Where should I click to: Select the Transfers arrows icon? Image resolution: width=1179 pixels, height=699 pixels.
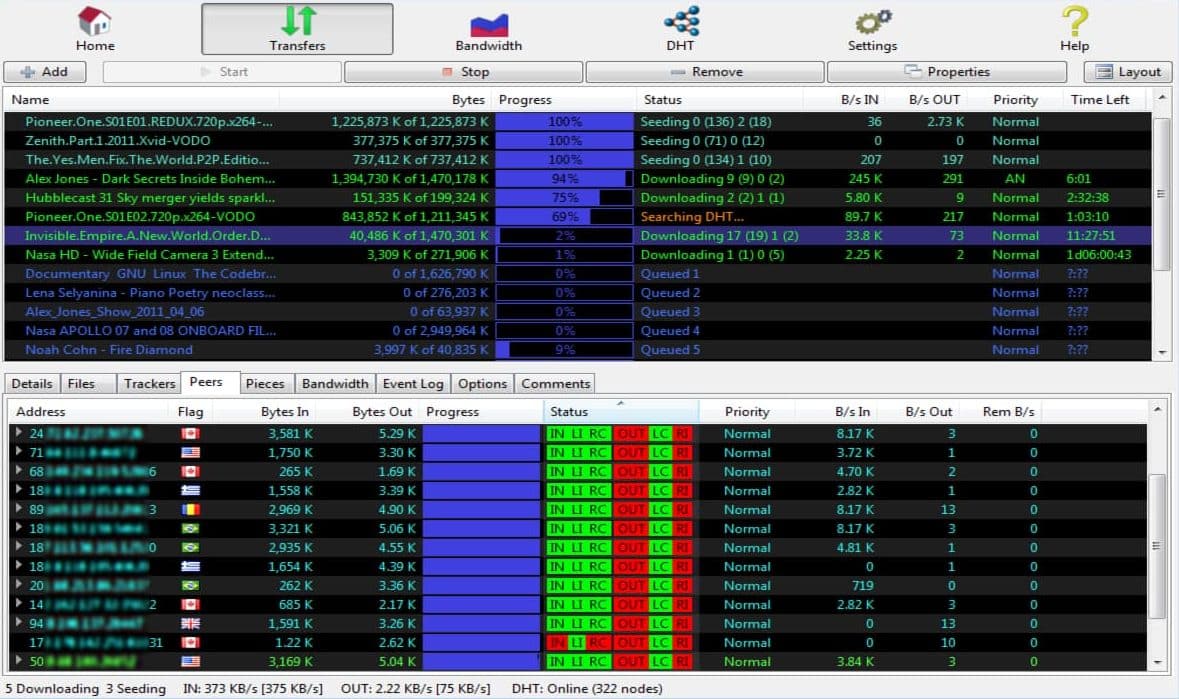click(297, 22)
